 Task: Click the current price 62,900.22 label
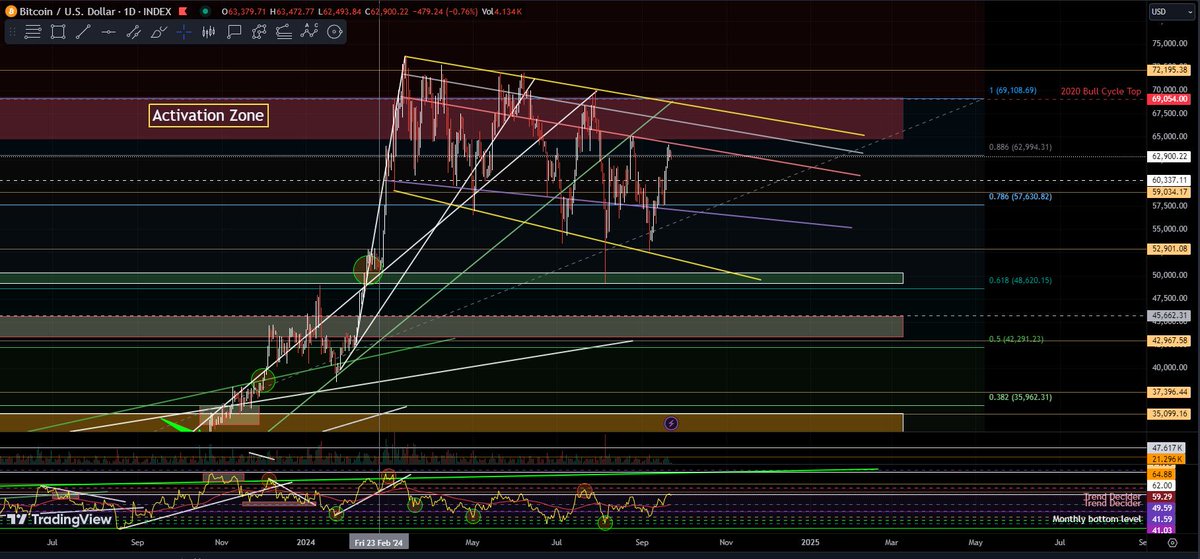1170,156
